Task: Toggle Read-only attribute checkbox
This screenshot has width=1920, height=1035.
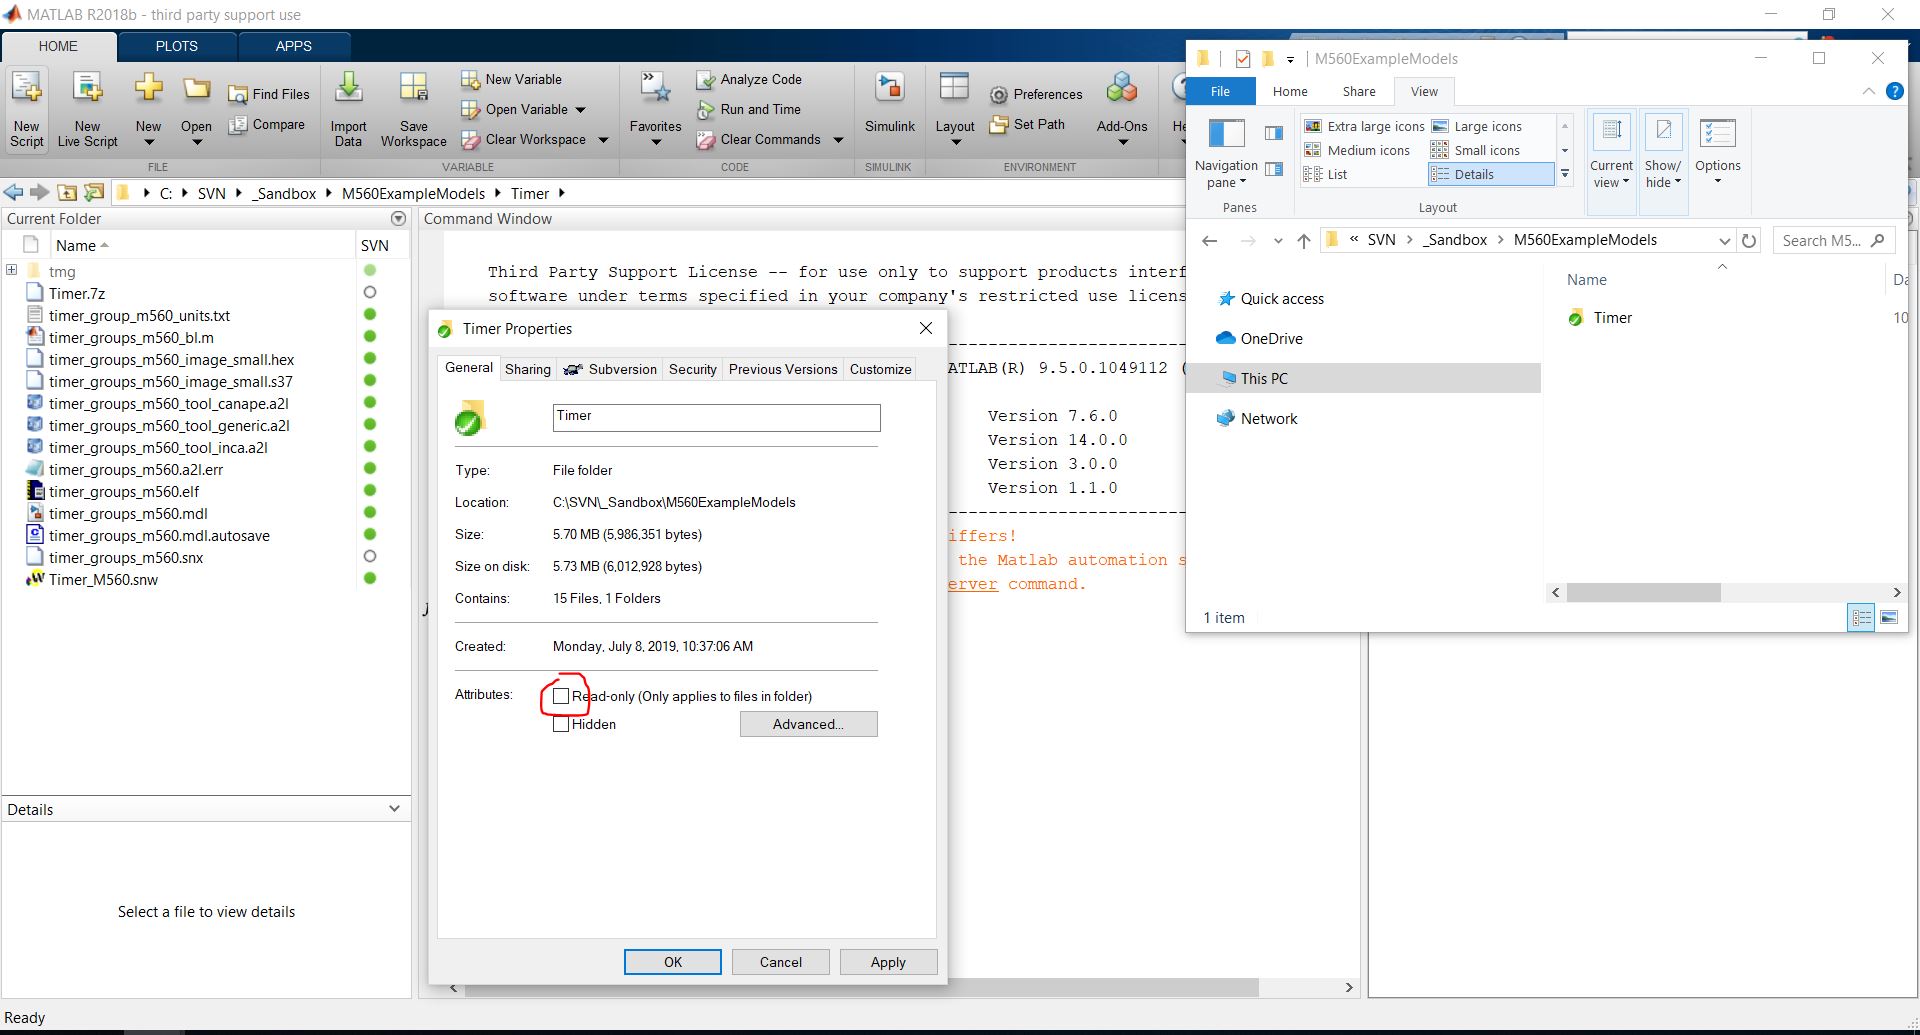Action: [x=561, y=696]
